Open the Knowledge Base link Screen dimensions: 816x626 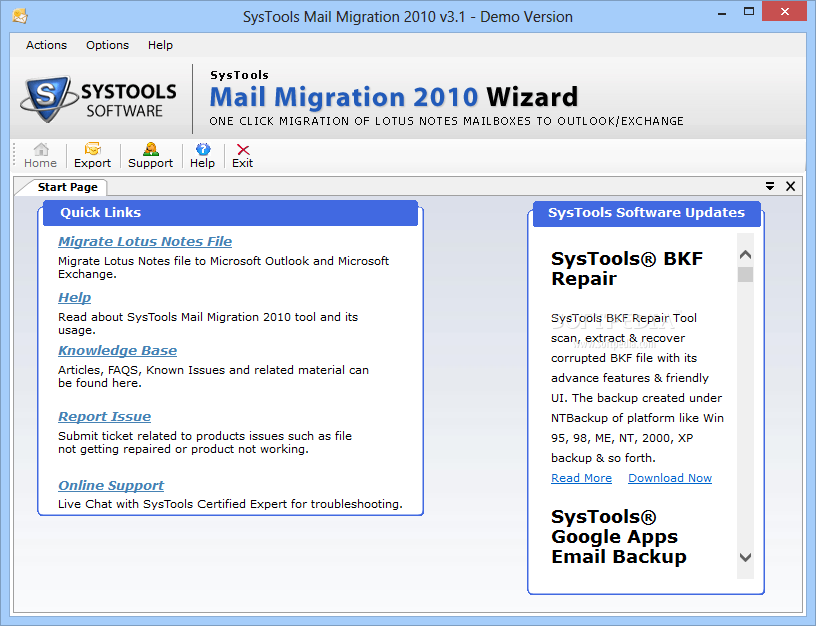pos(117,351)
